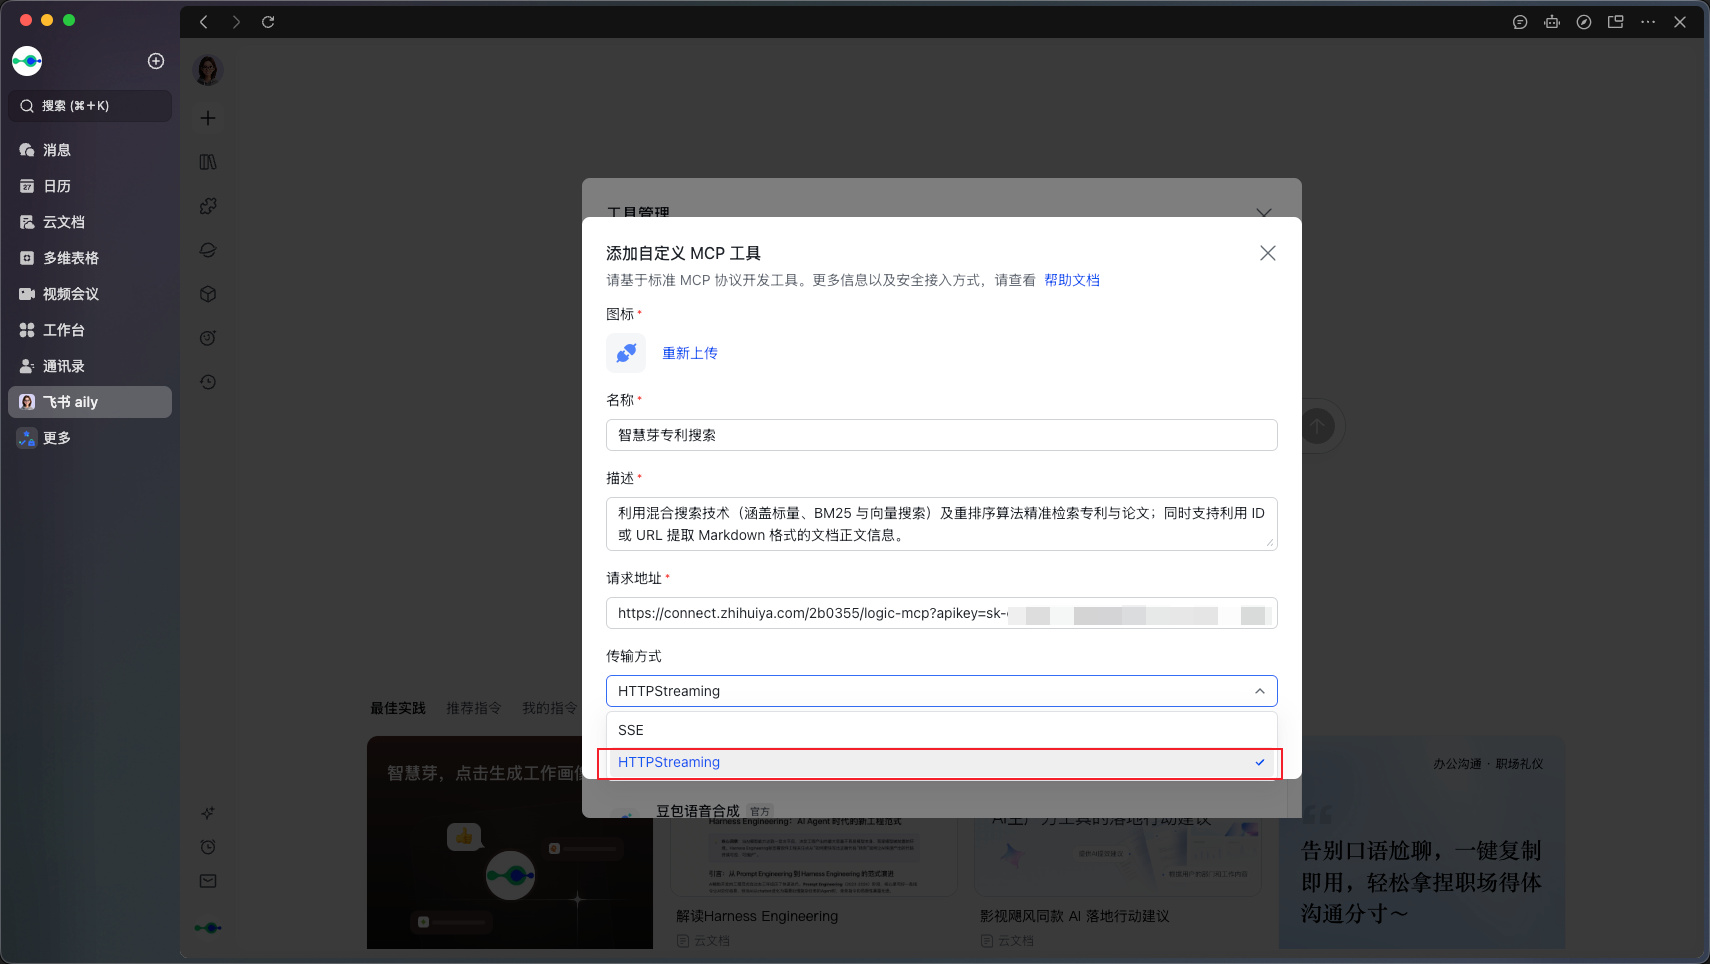Click the uploaded tool icon preview
The image size is (1710, 964).
click(x=626, y=353)
